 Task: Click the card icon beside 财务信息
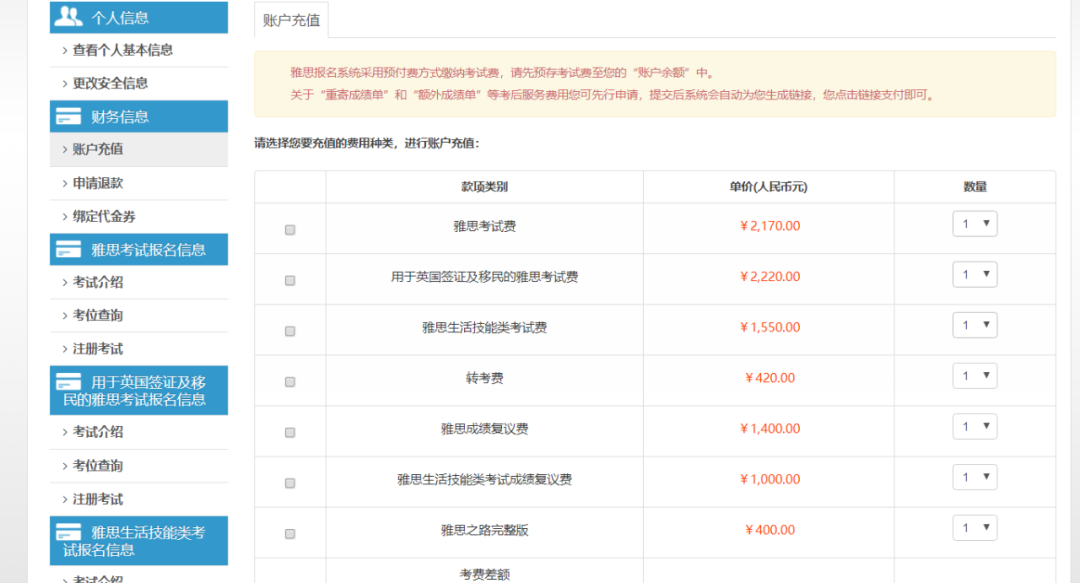[x=68, y=116]
